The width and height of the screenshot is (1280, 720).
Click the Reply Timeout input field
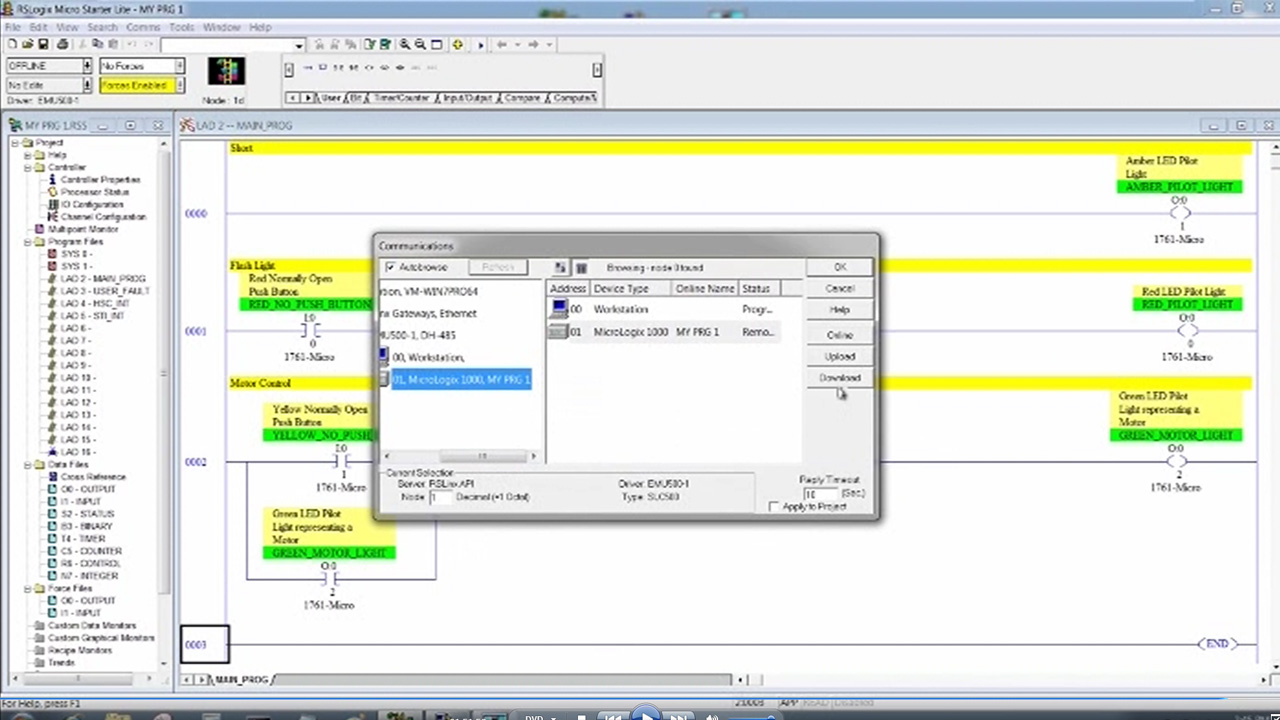tap(821, 494)
